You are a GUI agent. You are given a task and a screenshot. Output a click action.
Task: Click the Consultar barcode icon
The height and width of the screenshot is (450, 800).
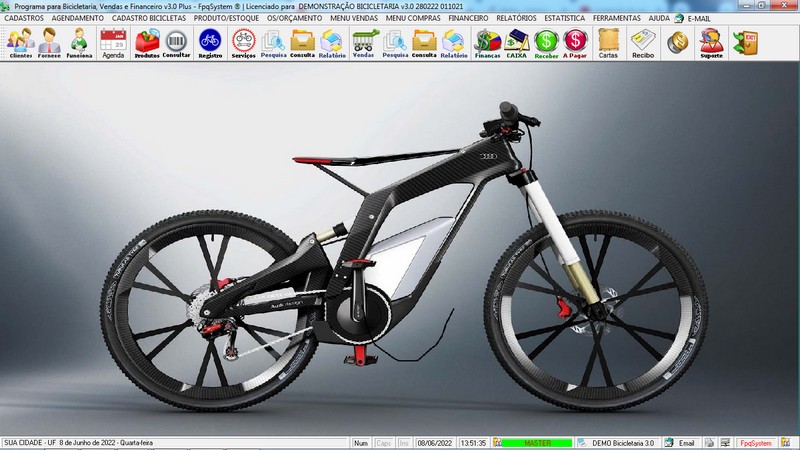[176, 43]
